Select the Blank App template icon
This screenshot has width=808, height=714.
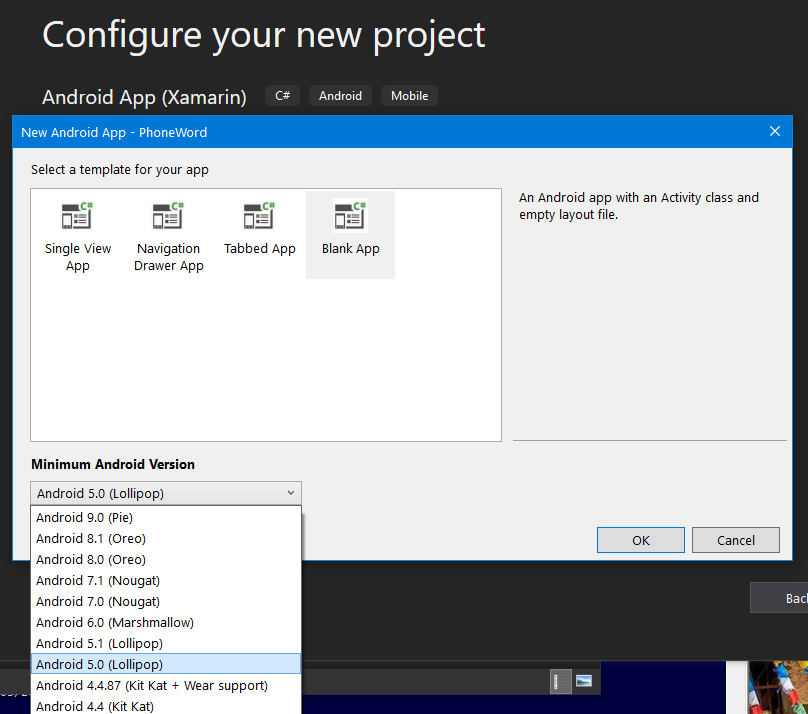(350, 217)
